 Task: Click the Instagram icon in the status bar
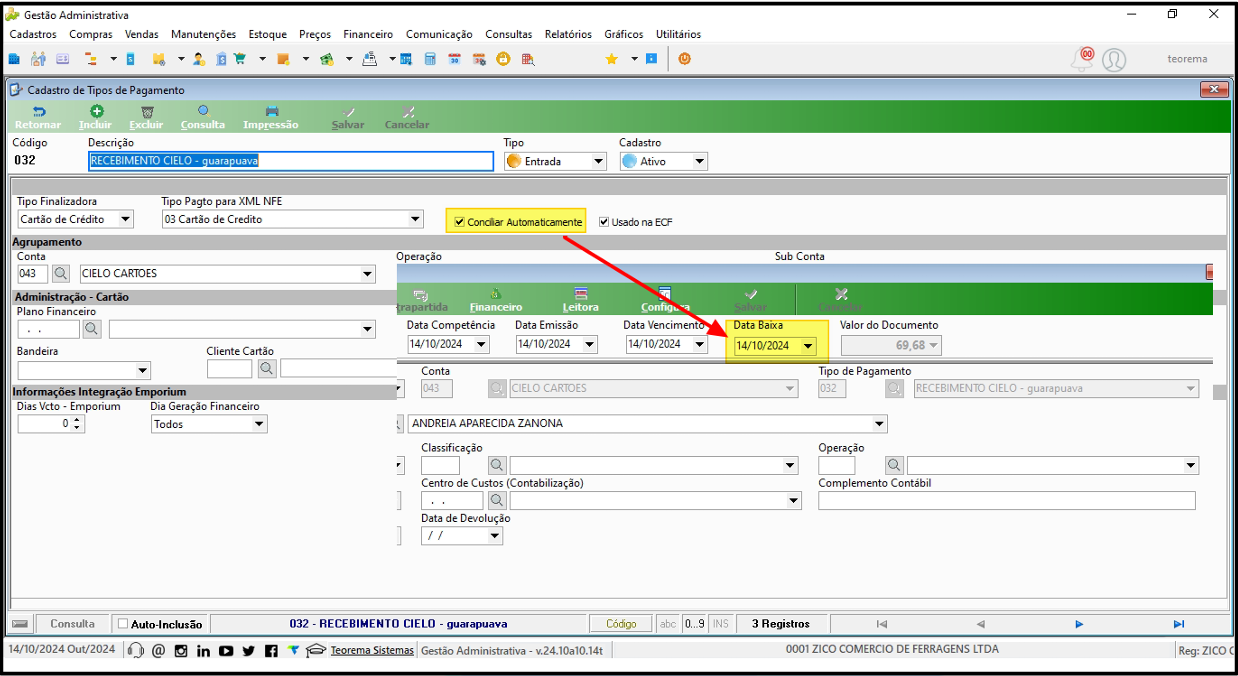(x=181, y=651)
